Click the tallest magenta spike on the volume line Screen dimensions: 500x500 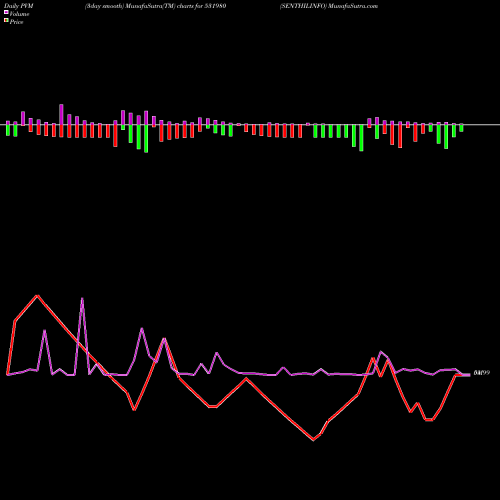point(82,299)
